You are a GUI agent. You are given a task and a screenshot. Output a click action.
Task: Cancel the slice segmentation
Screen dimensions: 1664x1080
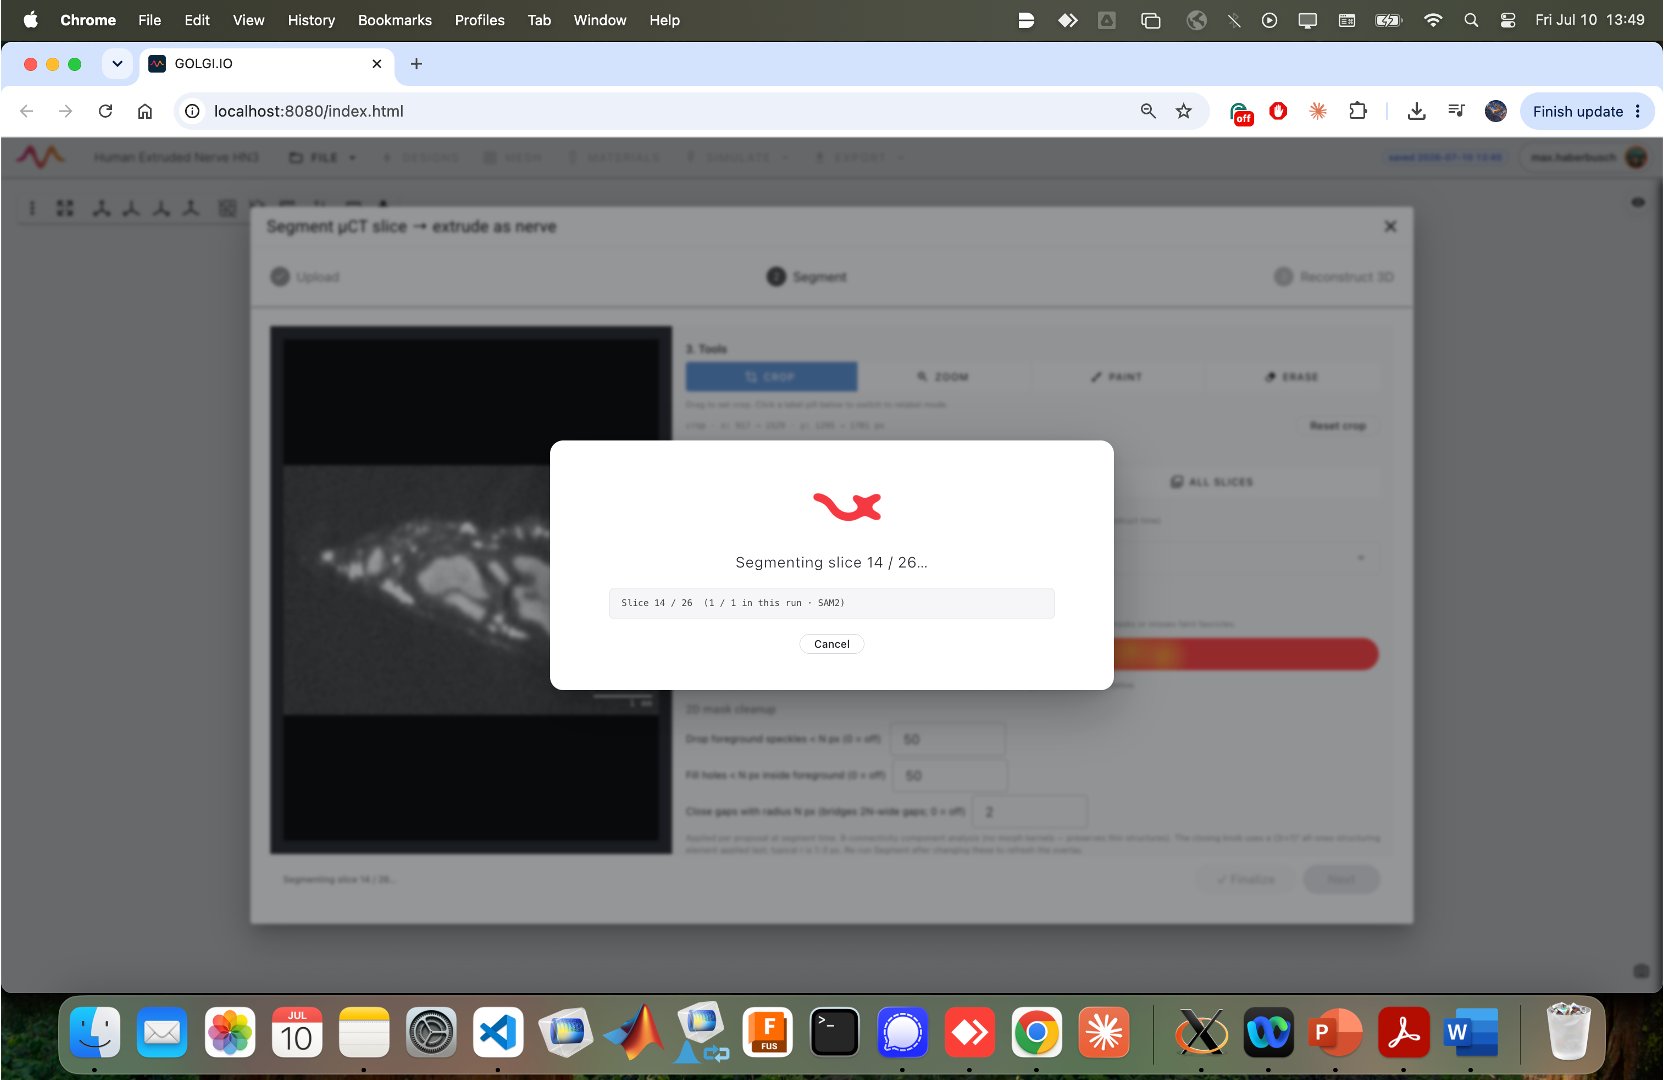tap(831, 644)
